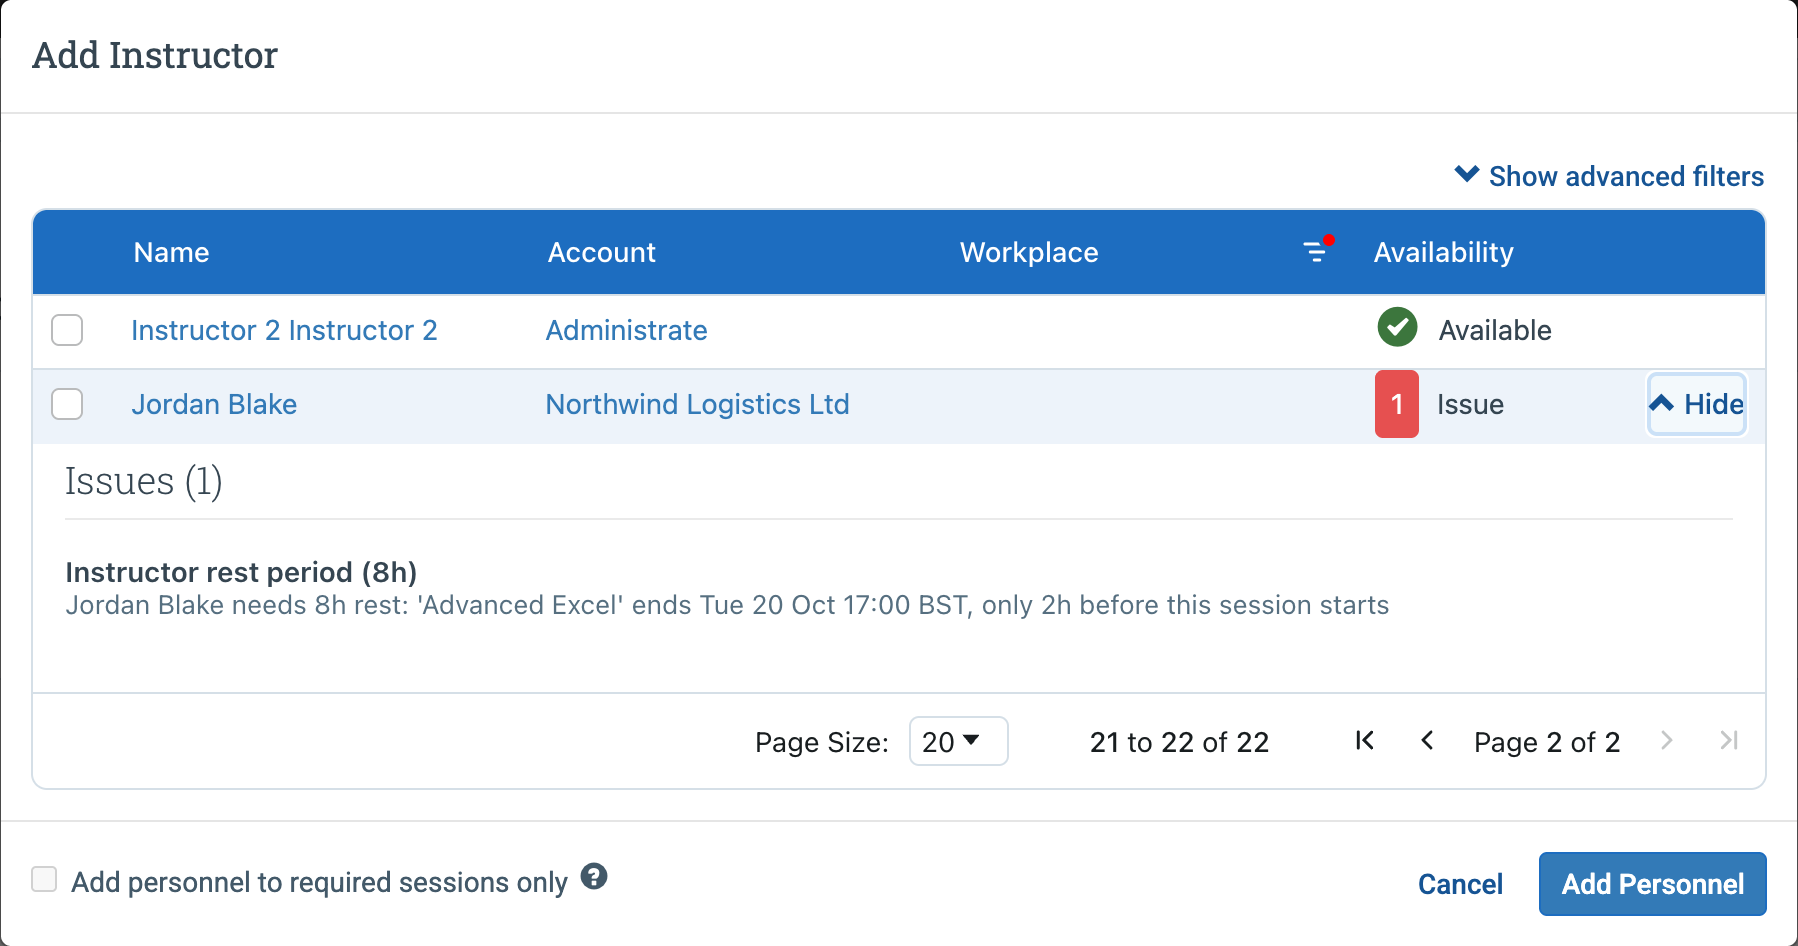Image resolution: width=1798 pixels, height=946 pixels.
Task: Click the Instructor rest period (8h) heading
Action: pyautogui.click(x=241, y=572)
